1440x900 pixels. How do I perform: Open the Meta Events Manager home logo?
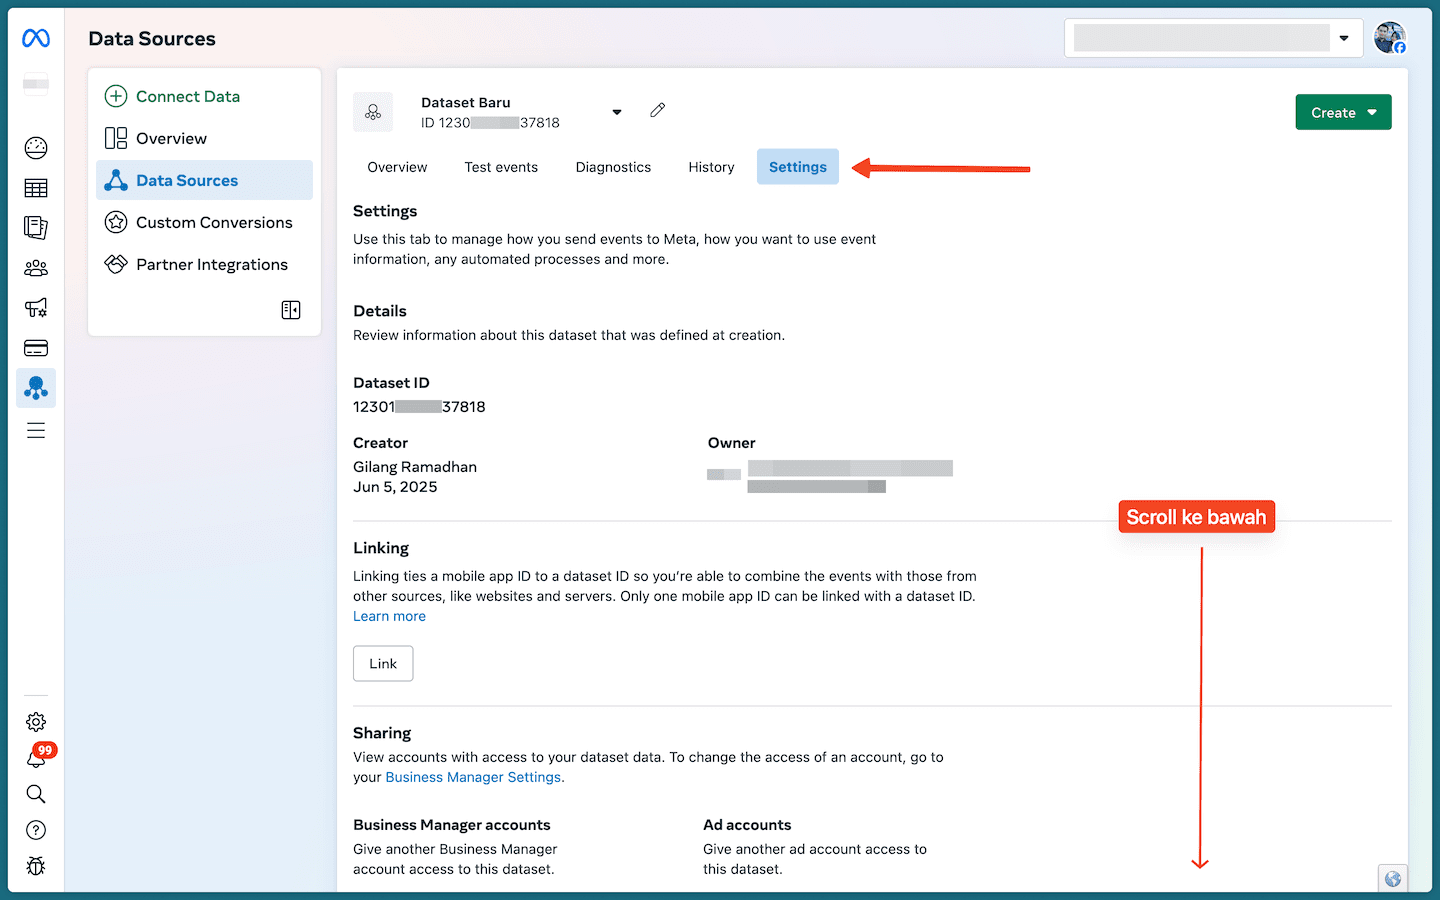point(36,37)
